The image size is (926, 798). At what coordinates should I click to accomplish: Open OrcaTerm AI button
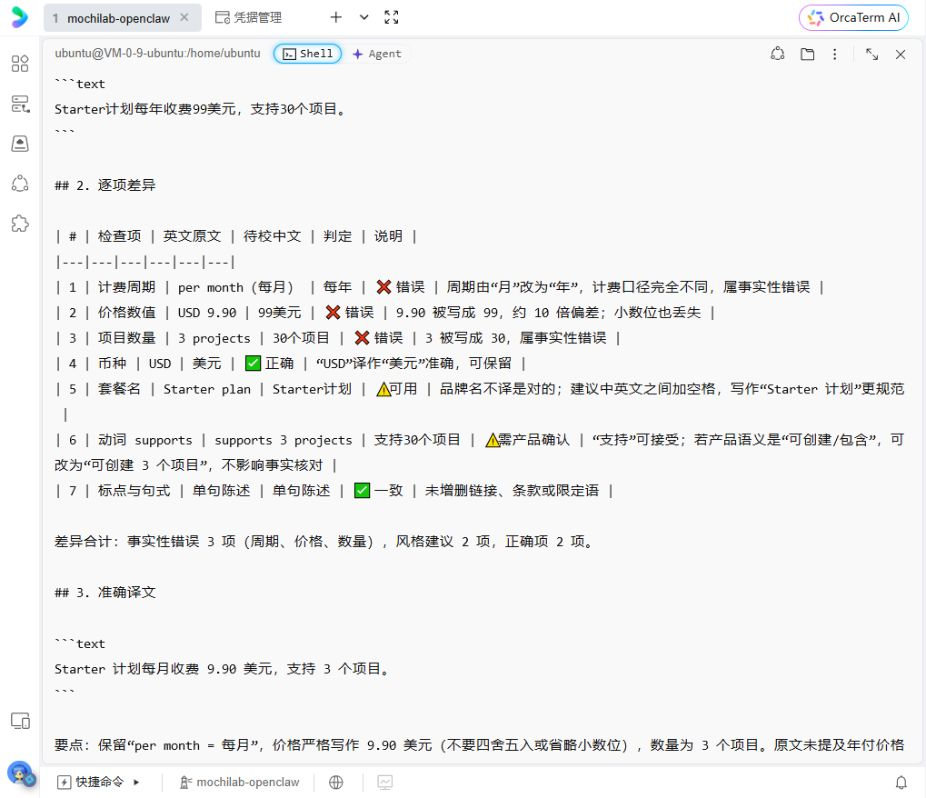853,18
